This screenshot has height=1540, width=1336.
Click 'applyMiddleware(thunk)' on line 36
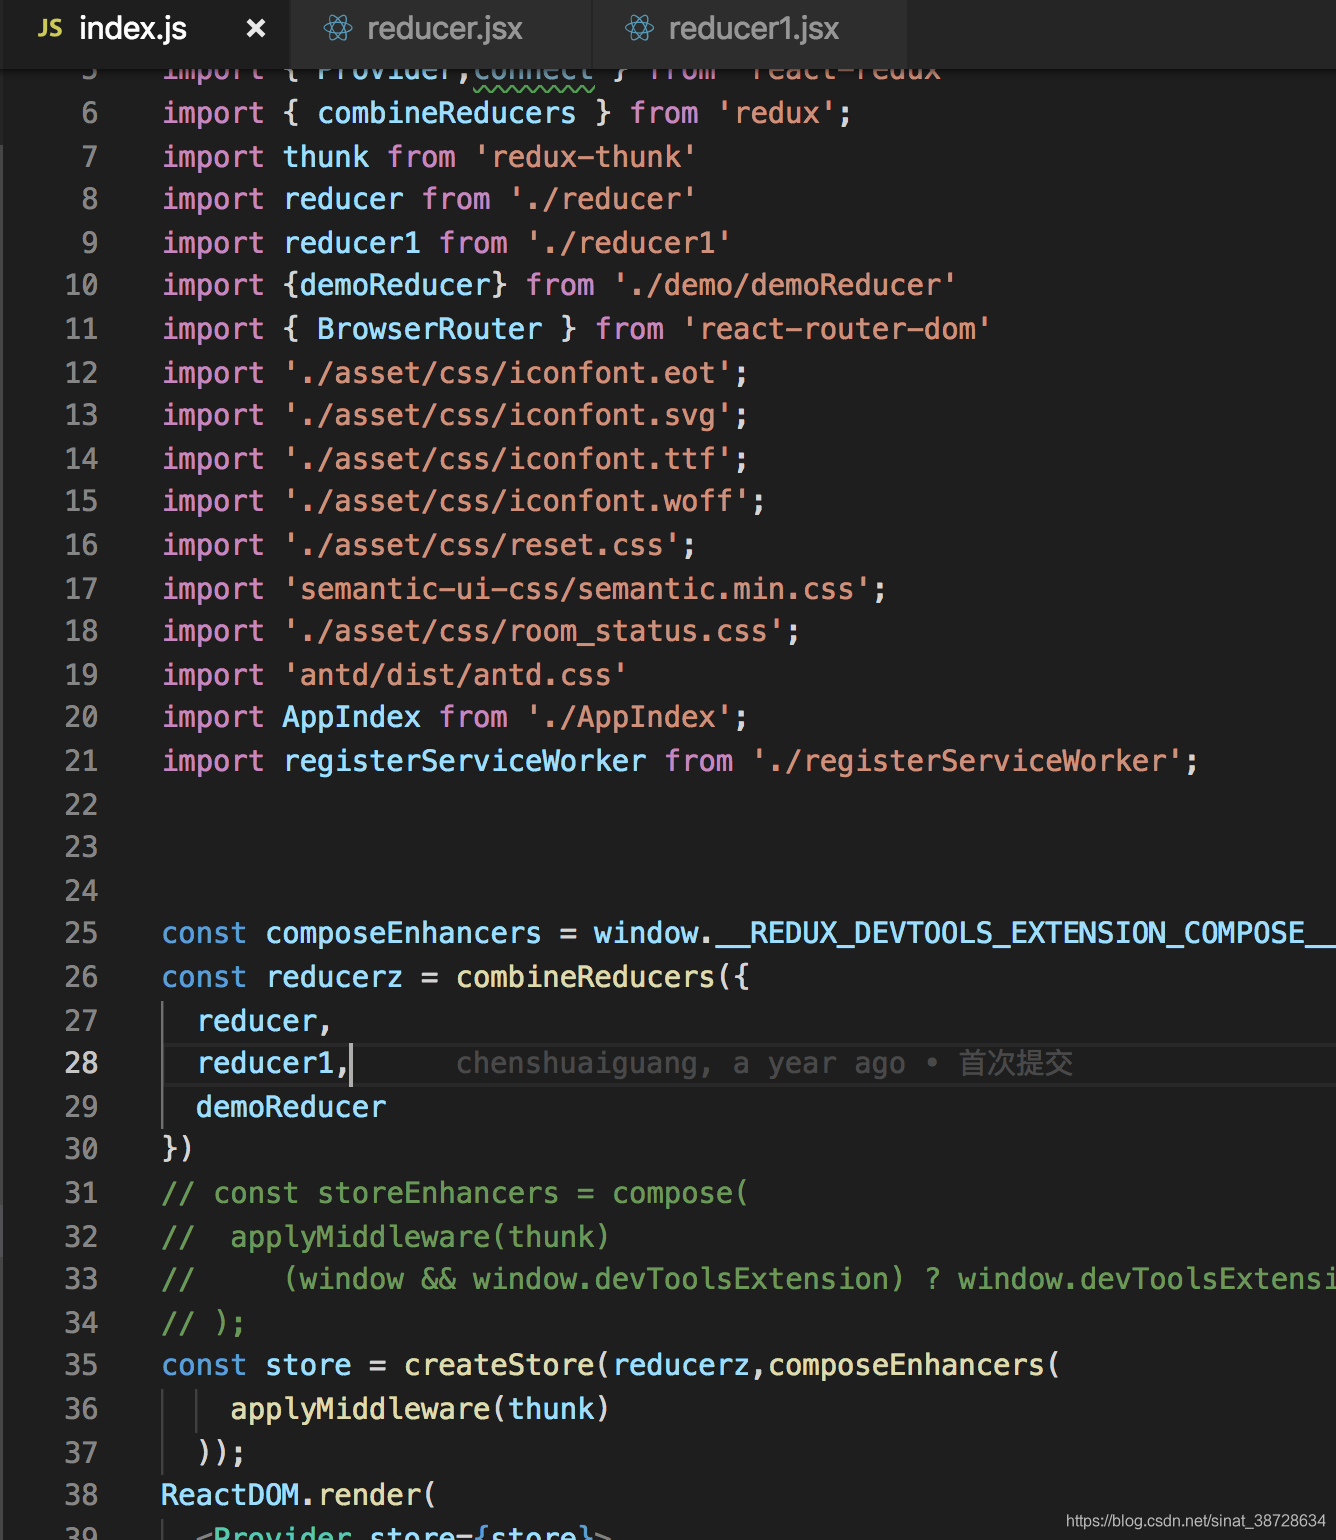click(x=419, y=1409)
